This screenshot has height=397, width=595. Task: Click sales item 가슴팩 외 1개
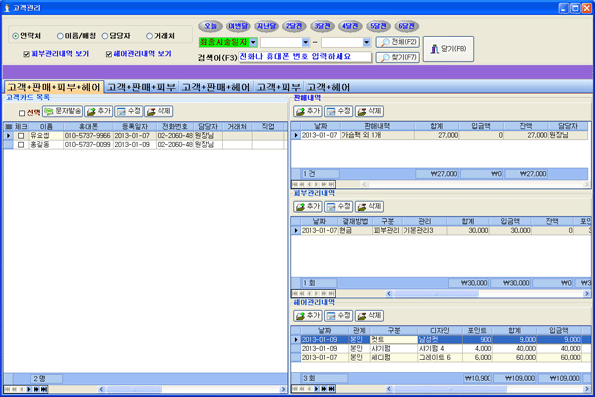pos(377,135)
